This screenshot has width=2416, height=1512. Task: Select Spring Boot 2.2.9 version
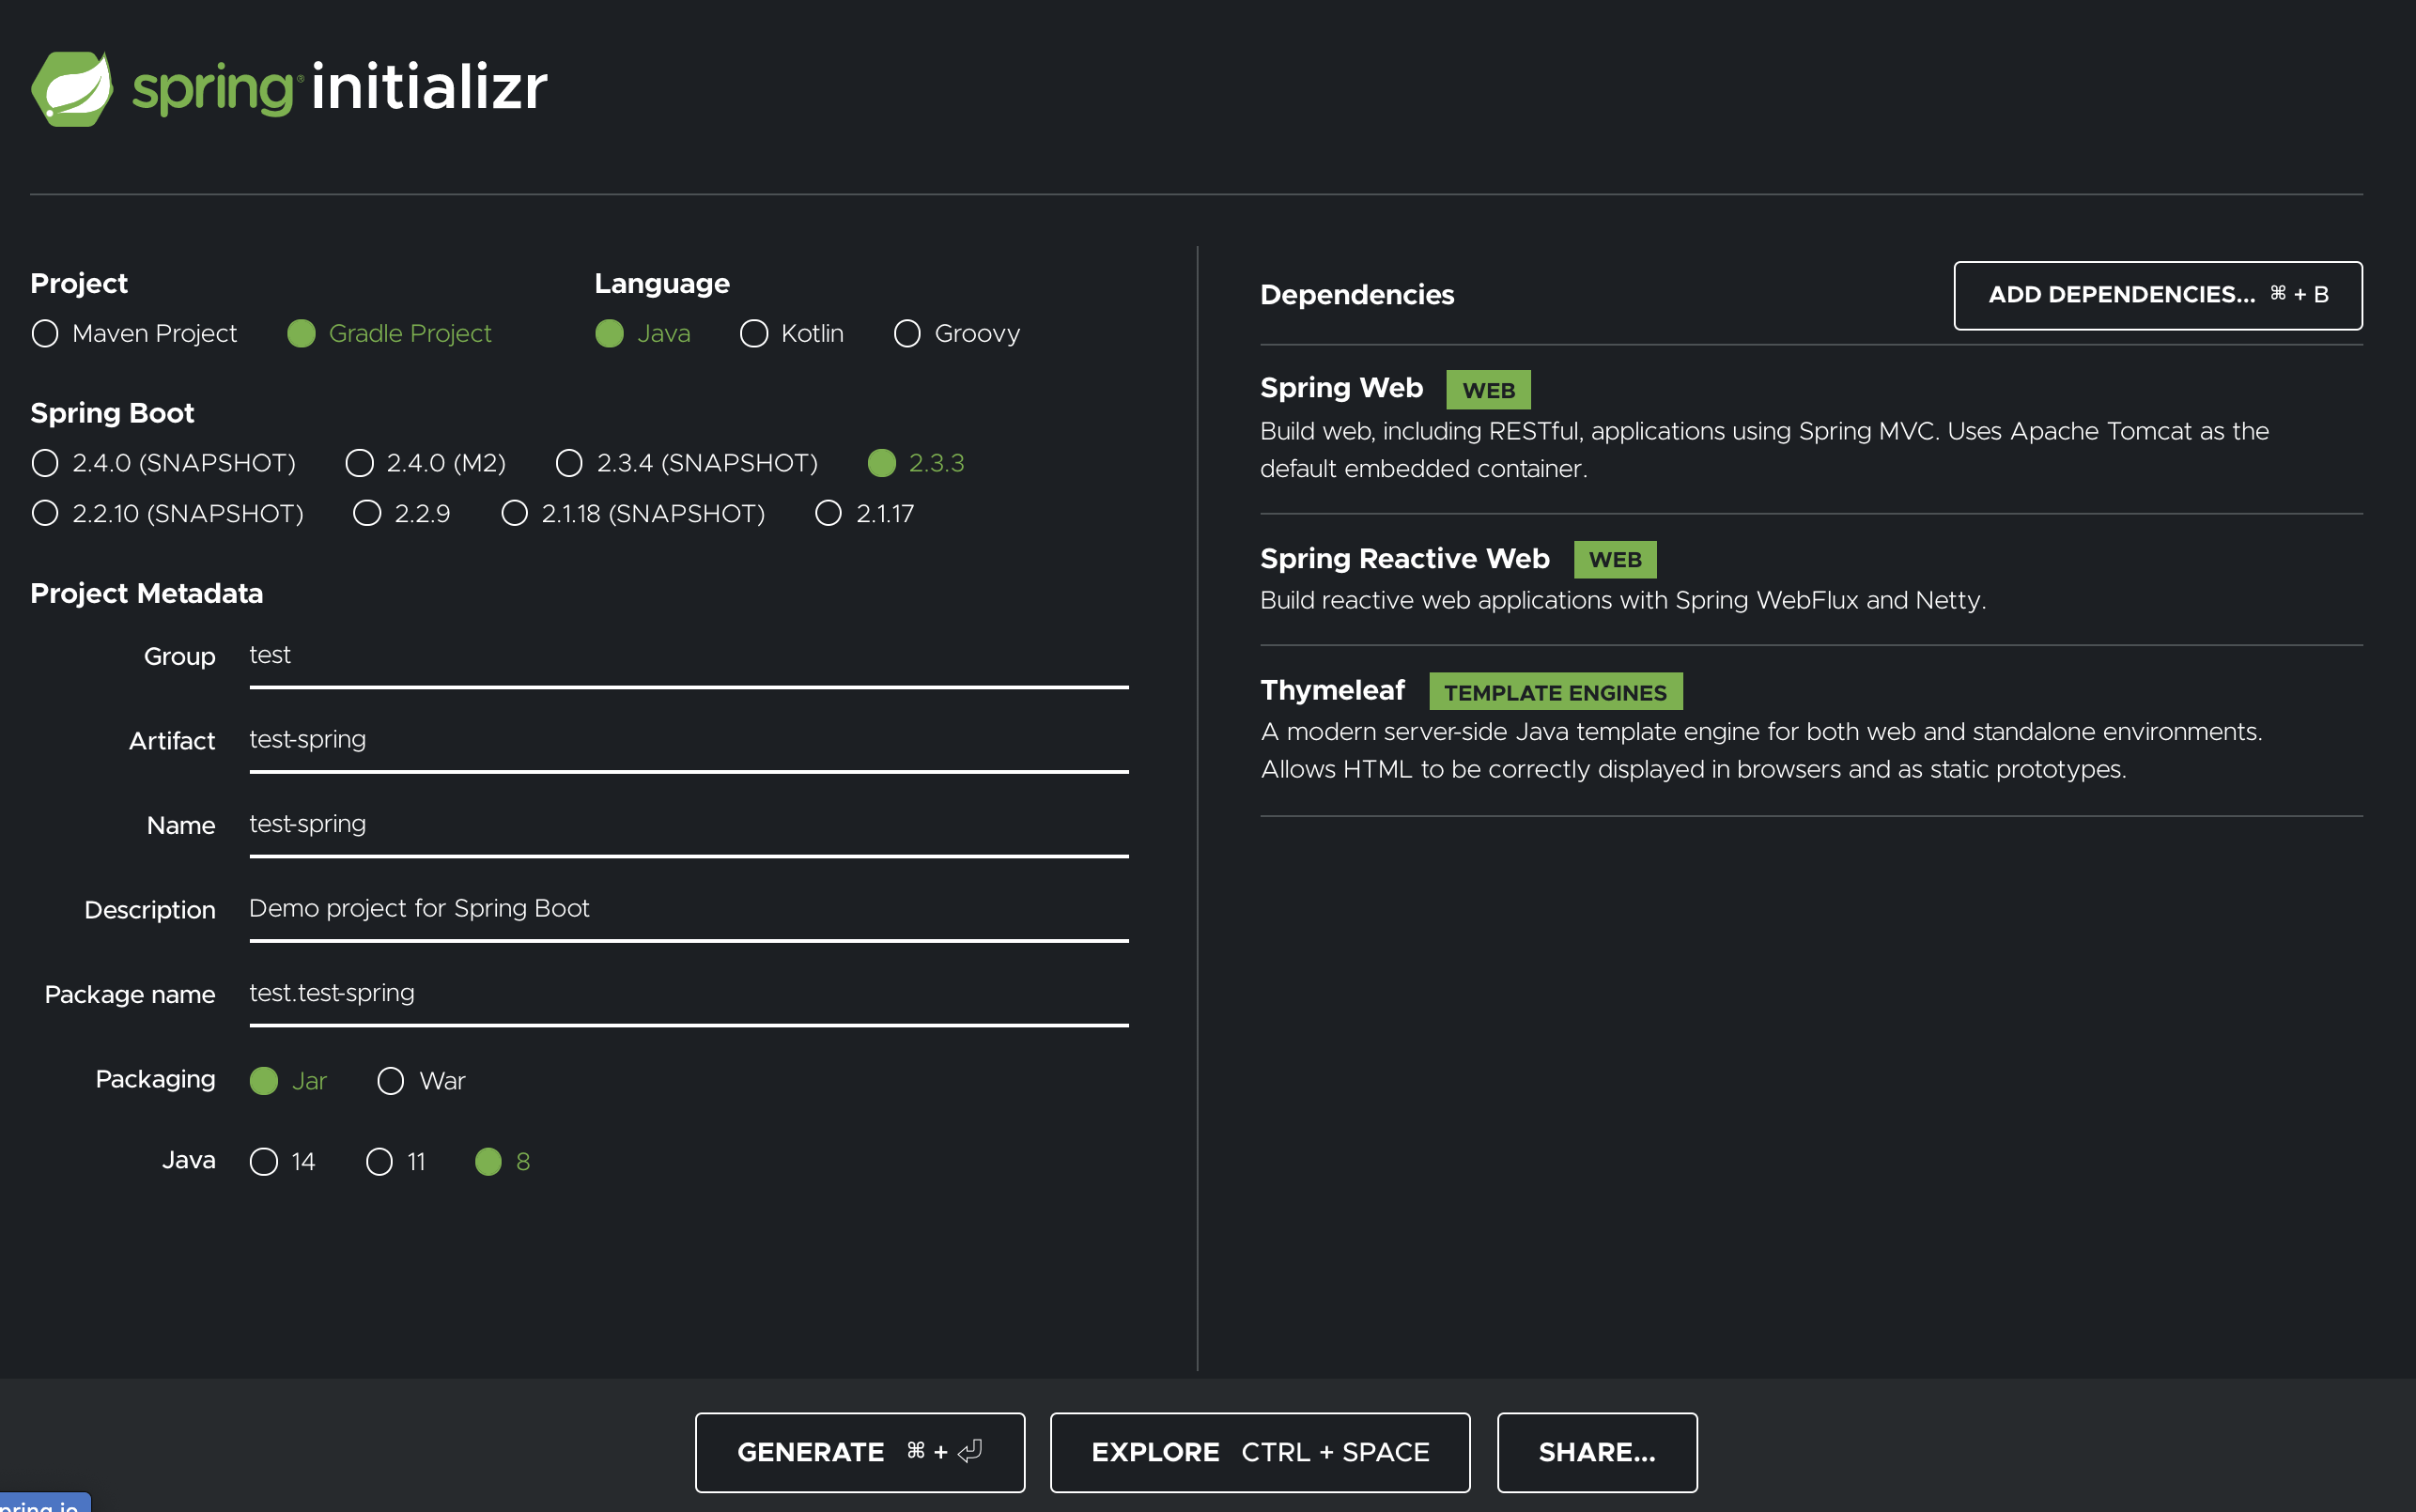pyautogui.click(x=367, y=513)
